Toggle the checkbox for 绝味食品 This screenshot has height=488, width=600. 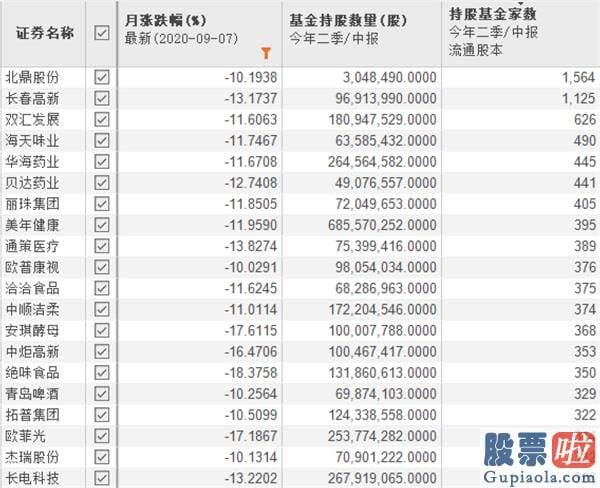[102, 372]
